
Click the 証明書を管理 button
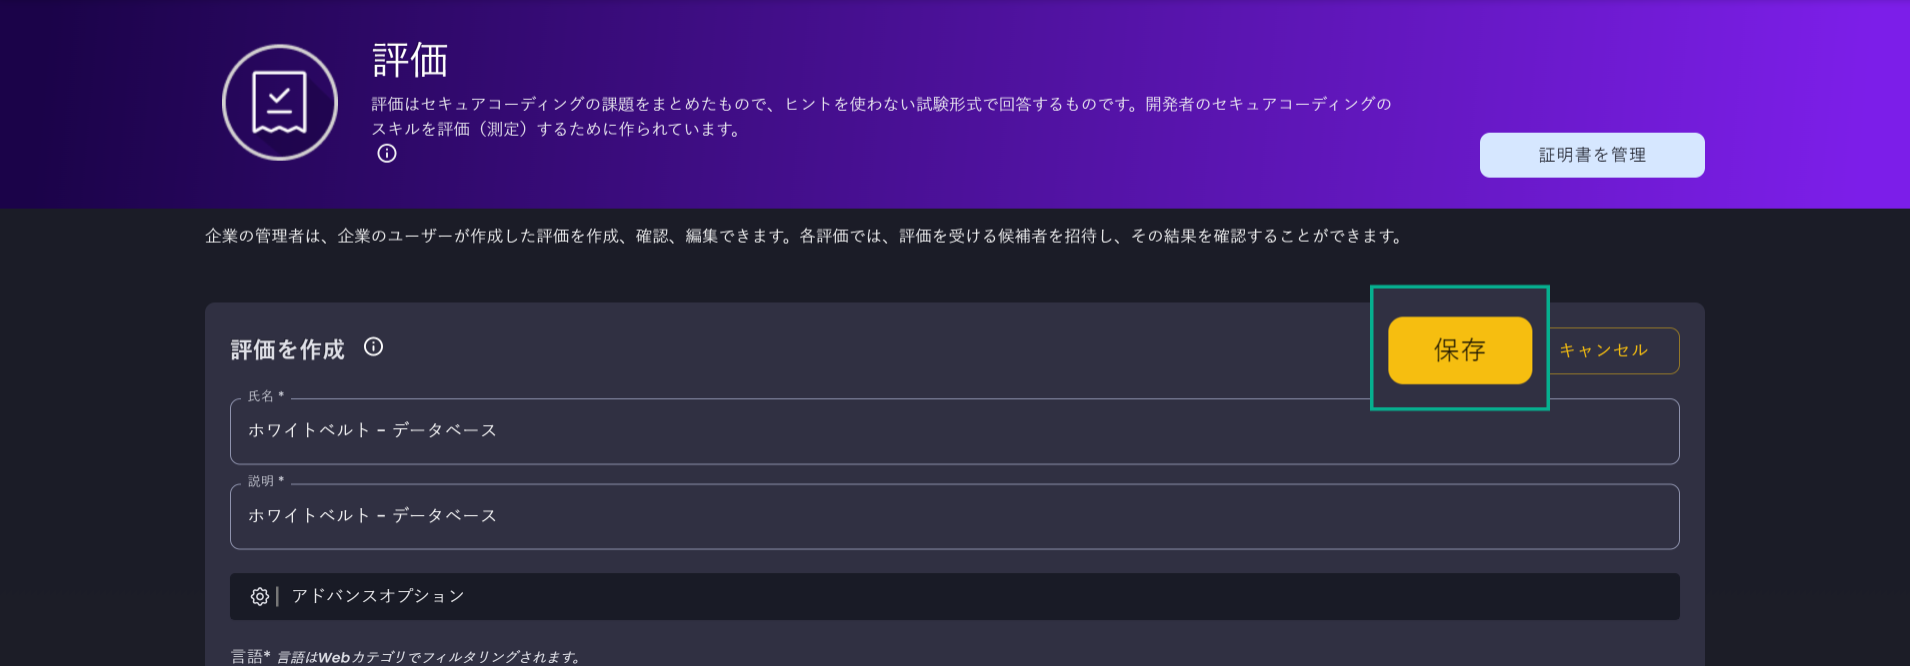(1592, 155)
